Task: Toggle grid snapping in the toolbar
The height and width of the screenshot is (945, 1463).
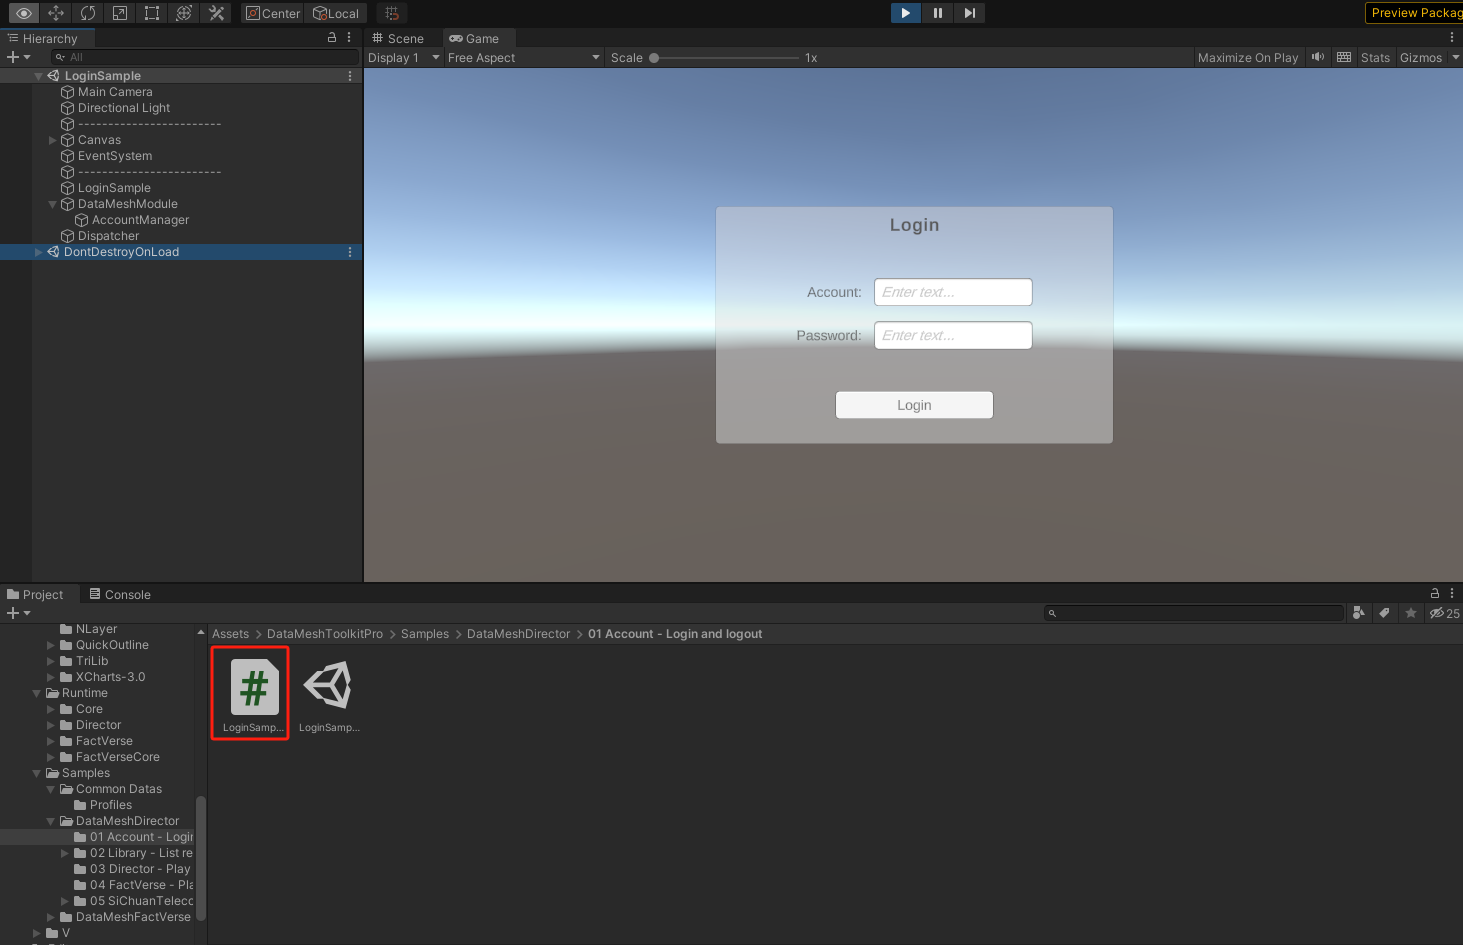Action: pos(391,13)
